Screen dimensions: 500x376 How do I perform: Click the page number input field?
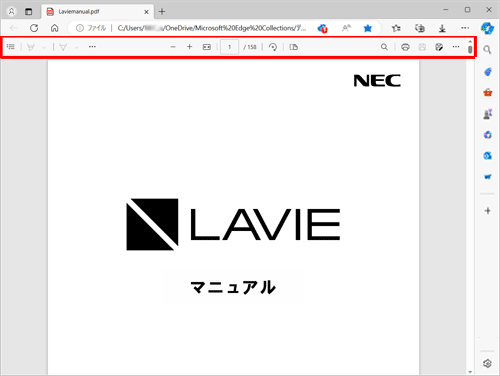229,47
